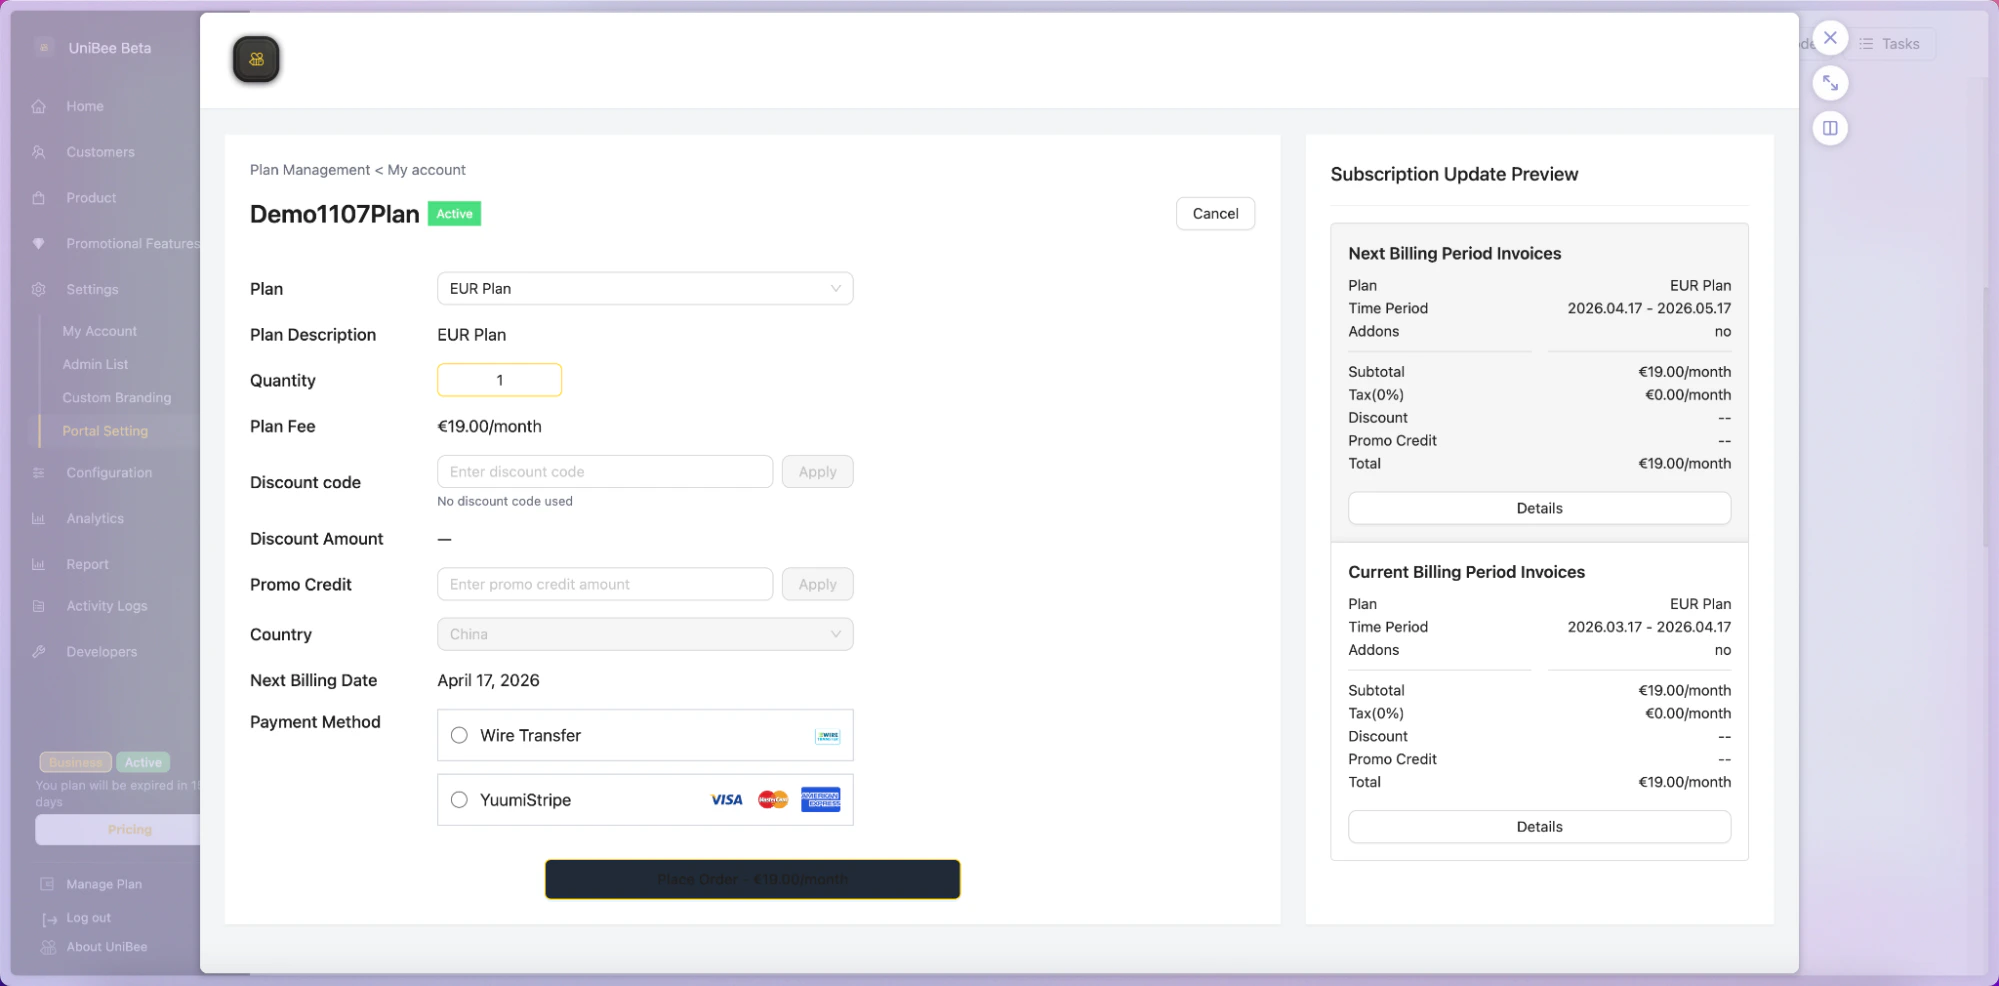
Task: Click the VISA card logo
Action: coord(727,800)
